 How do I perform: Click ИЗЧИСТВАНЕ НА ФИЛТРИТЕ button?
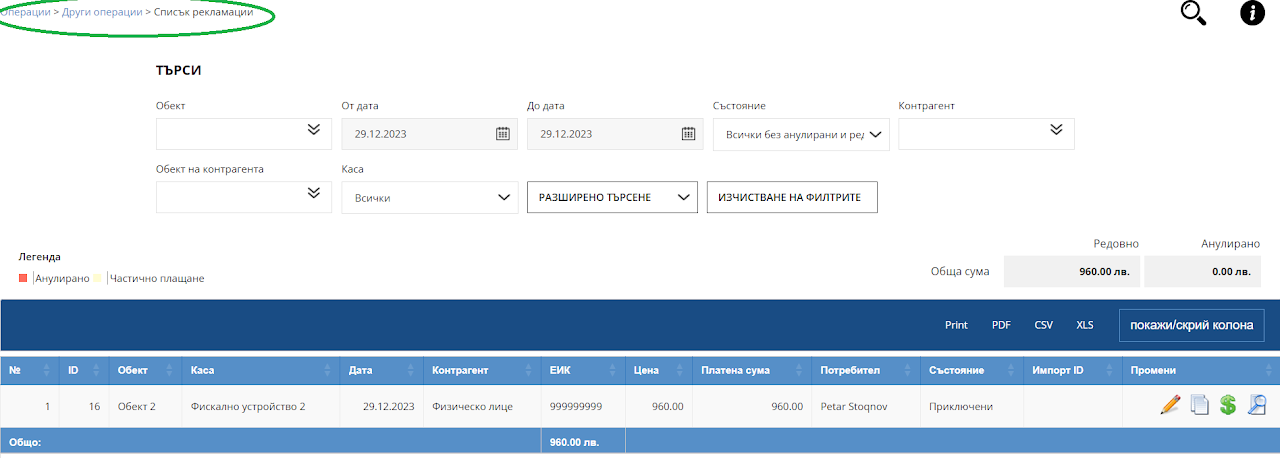(792, 197)
